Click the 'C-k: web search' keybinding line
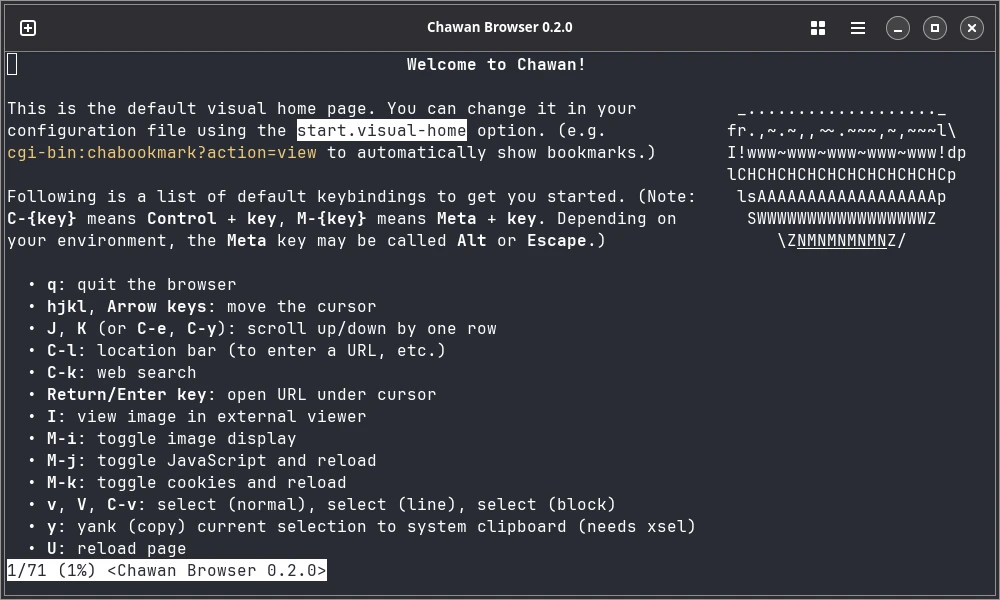The image size is (1000, 600). 121,372
